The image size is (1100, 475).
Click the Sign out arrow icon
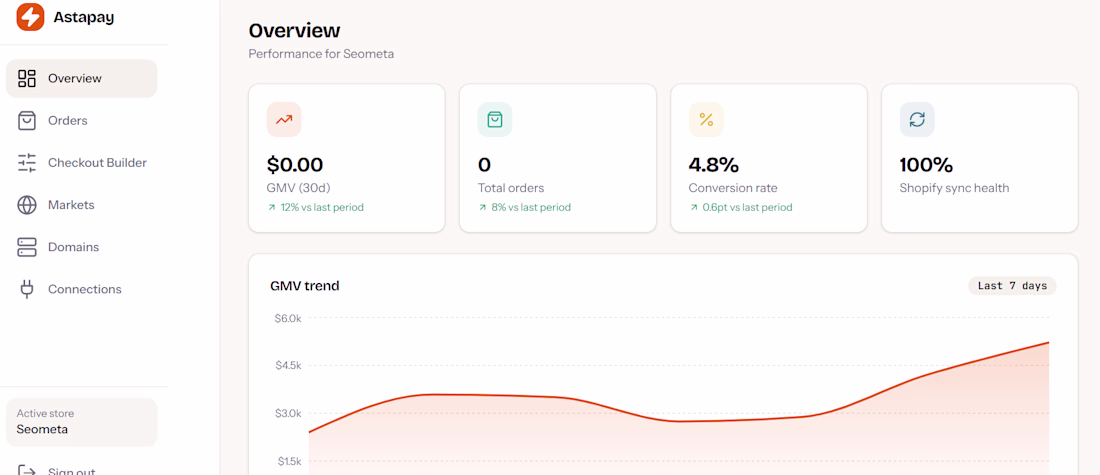tap(27, 470)
